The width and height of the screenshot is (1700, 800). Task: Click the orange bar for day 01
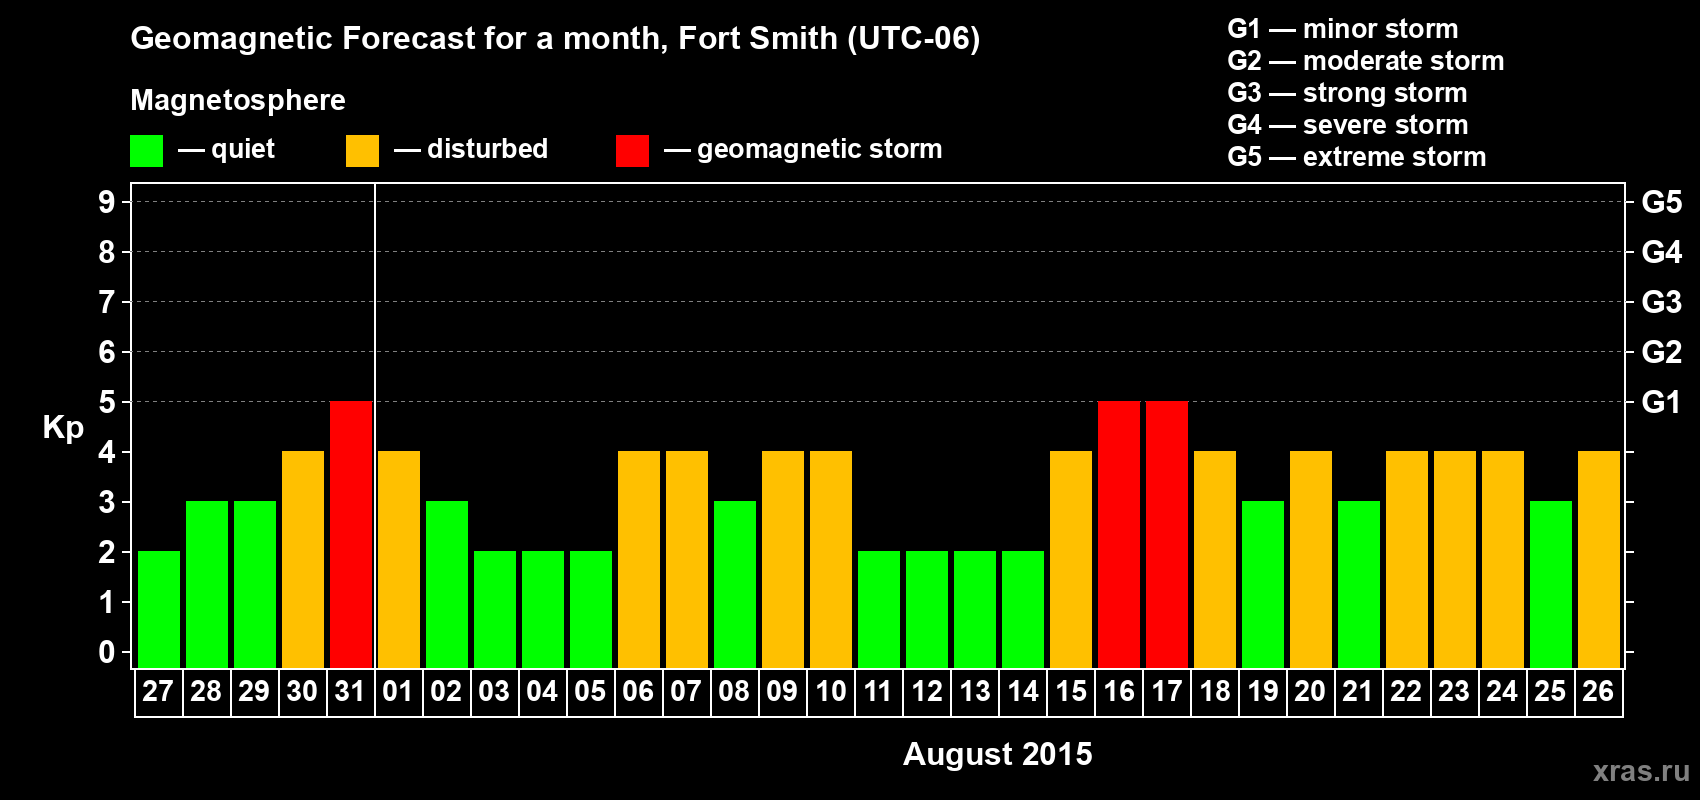(x=399, y=560)
